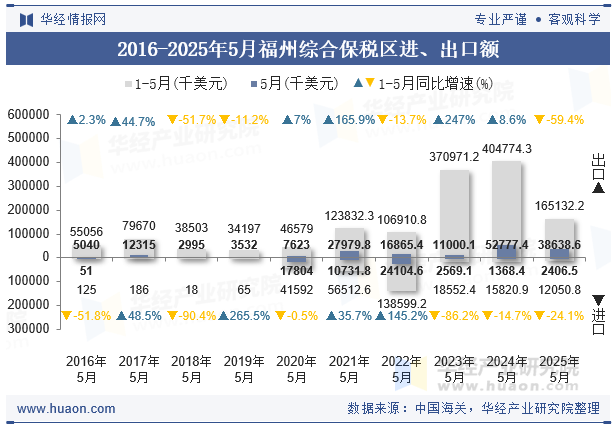Click the down triangle beside -86.2%
Viewport: 615px width, 427px height.
435,315
